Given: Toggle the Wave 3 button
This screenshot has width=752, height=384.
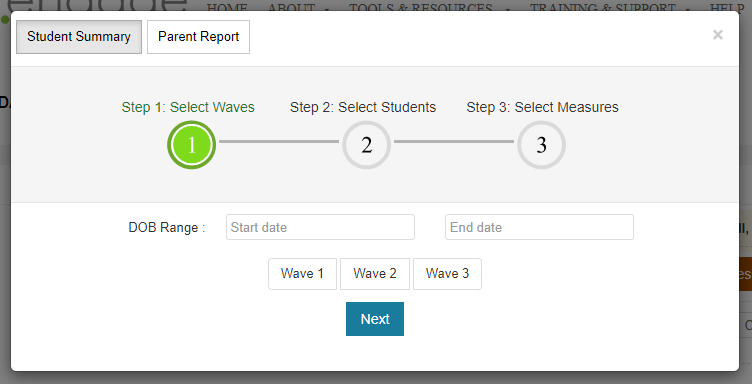Looking at the screenshot, I should pyautogui.click(x=447, y=274).
